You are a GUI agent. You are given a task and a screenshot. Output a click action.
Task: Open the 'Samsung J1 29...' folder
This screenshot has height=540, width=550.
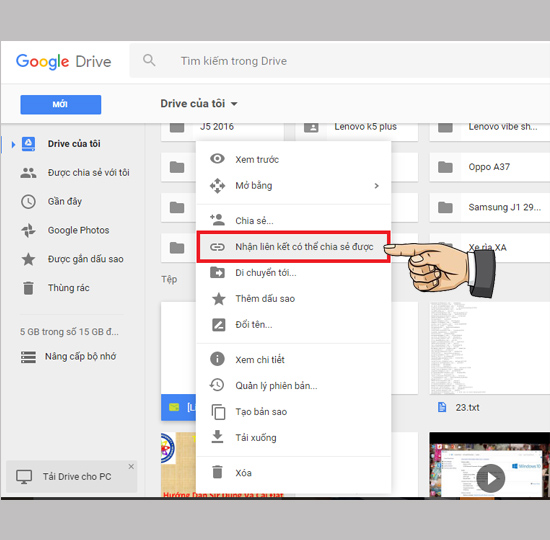click(490, 207)
